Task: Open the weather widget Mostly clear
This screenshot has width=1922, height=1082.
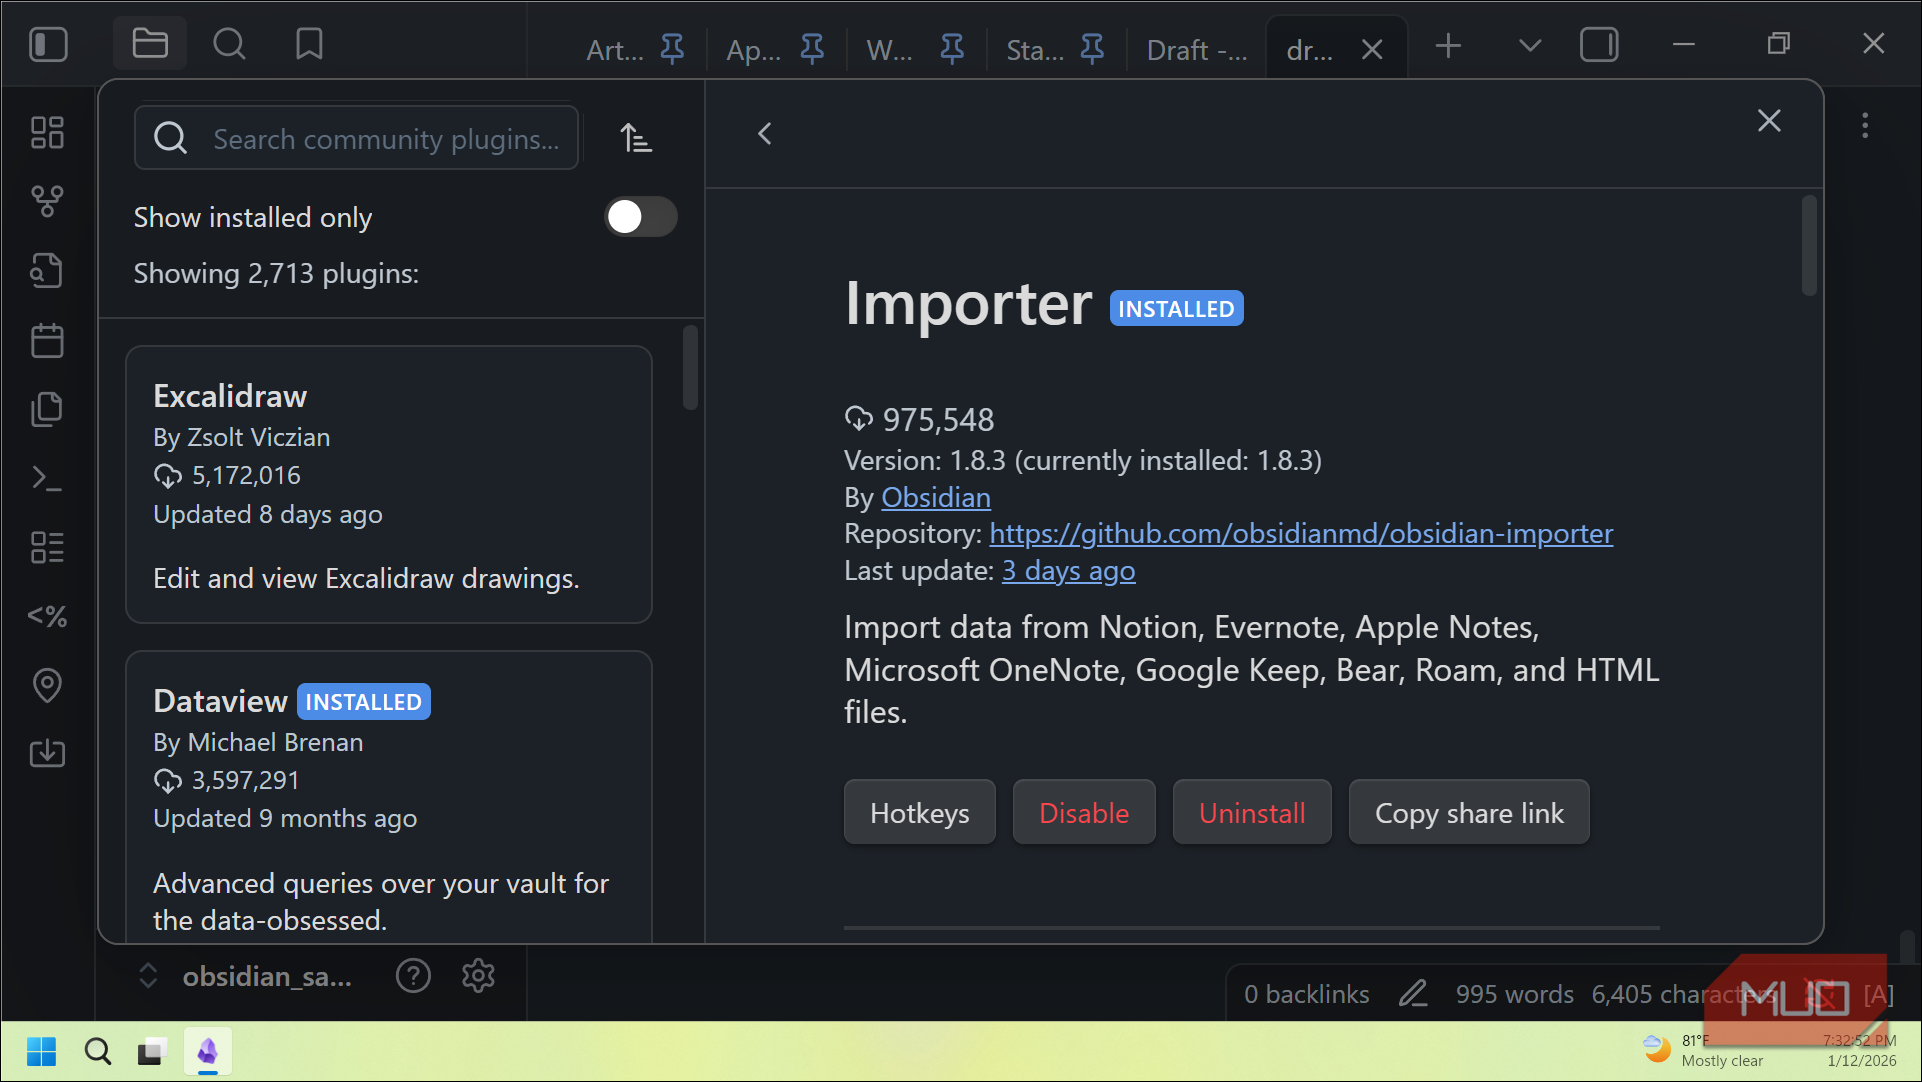Action: (1704, 1050)
